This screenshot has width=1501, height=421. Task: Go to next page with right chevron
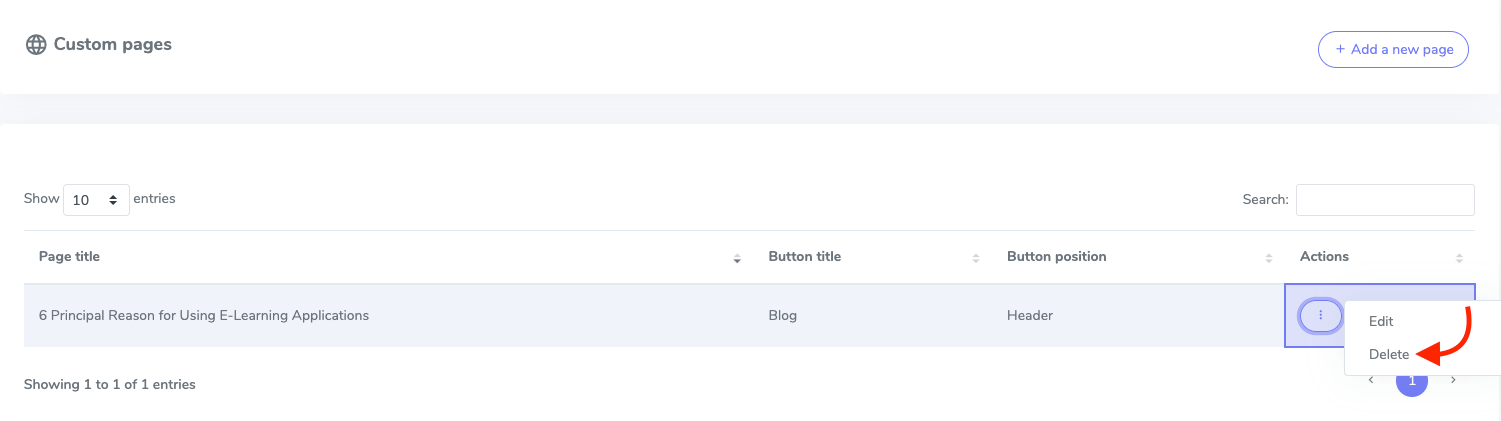pos(1453,380)
